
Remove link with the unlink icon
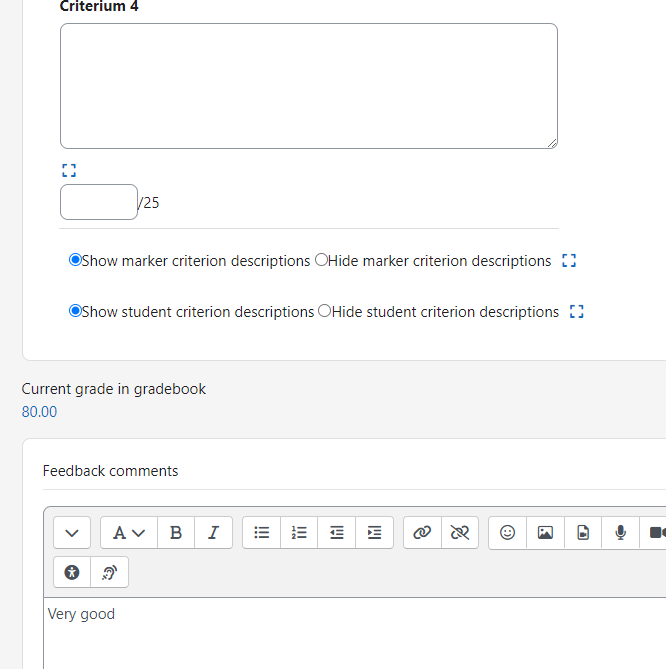point(460,532)
